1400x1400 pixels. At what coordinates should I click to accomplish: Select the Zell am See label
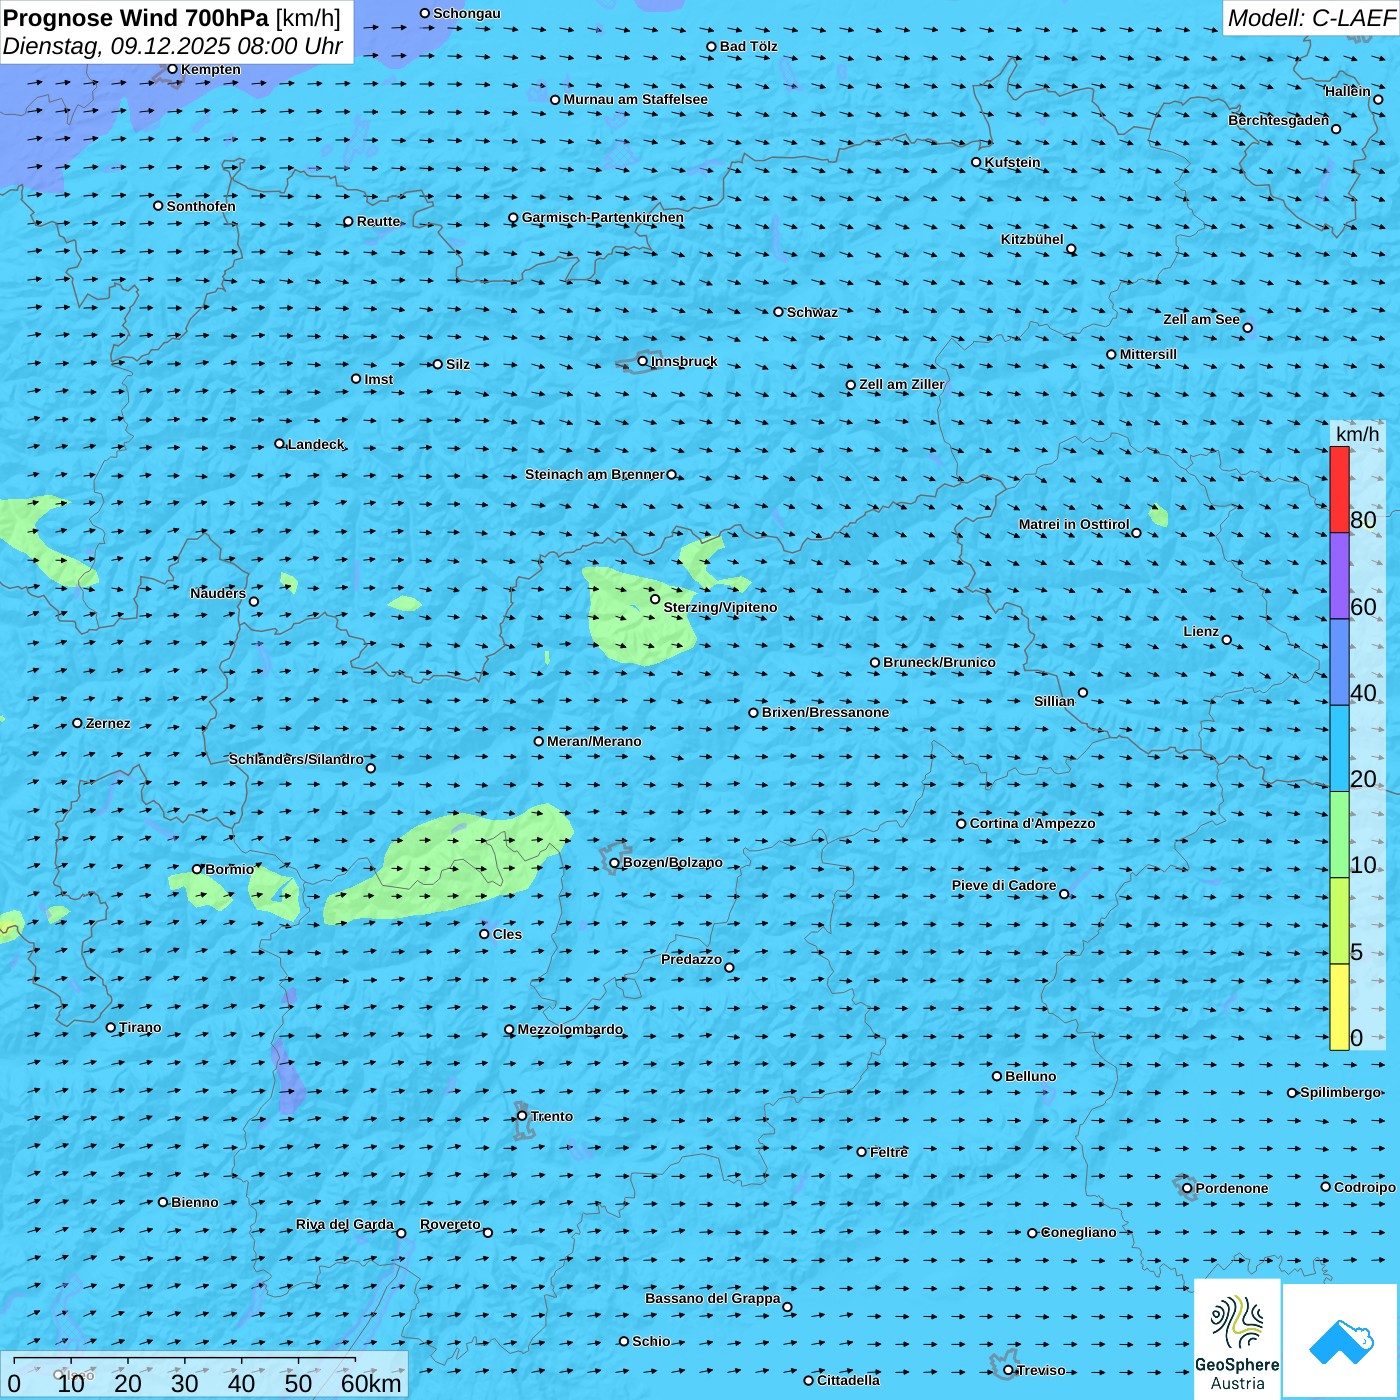point(1201,319)
